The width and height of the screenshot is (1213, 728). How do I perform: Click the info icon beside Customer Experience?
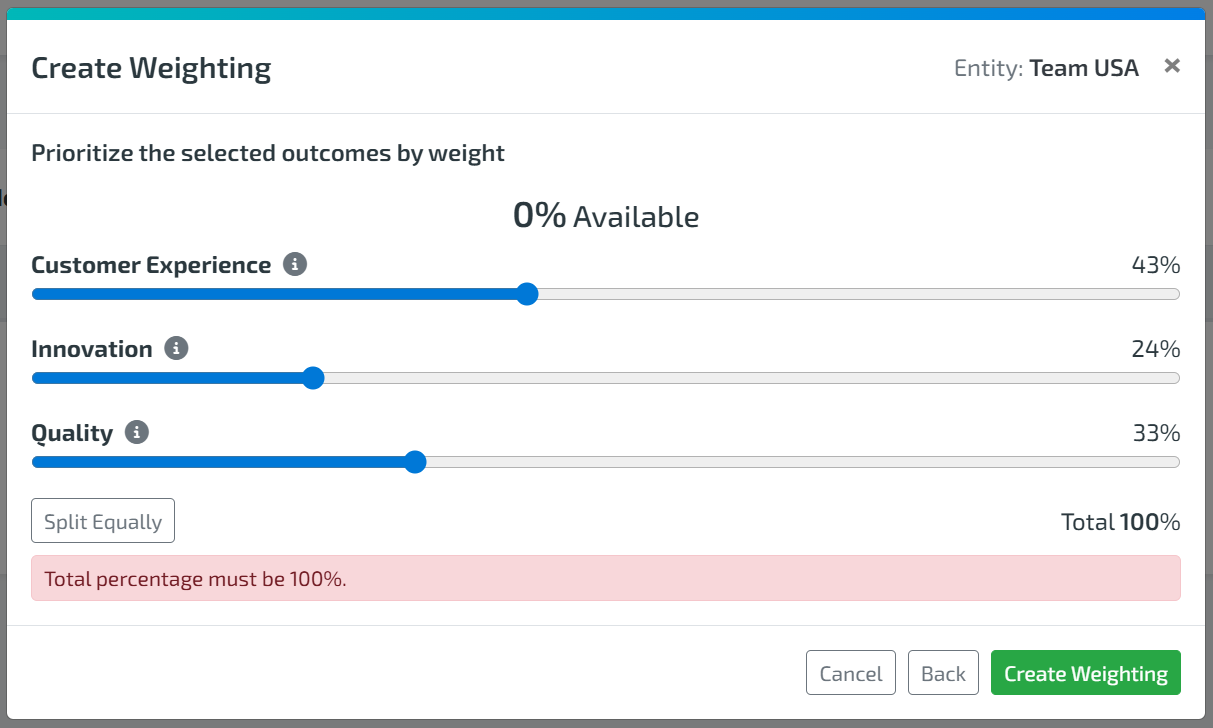294,265
